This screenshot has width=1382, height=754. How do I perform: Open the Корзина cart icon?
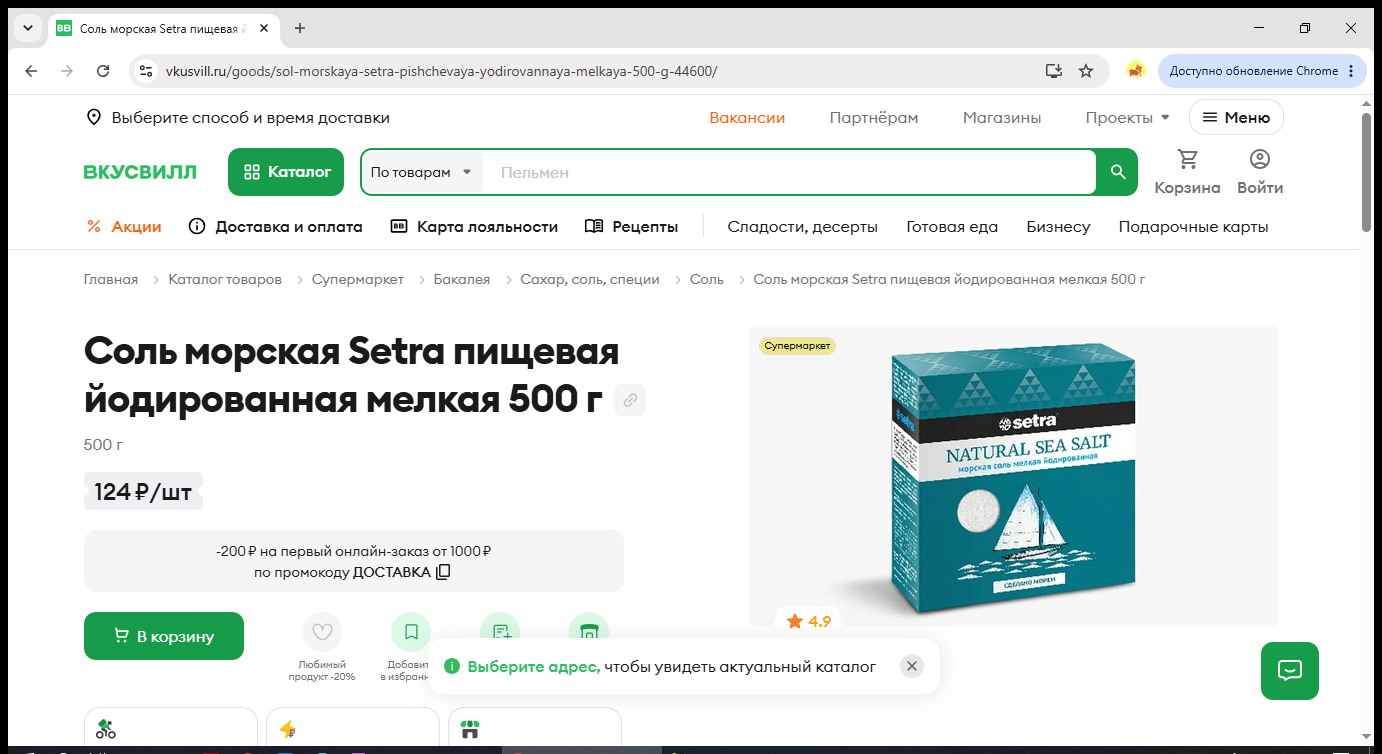point(1187,160)
